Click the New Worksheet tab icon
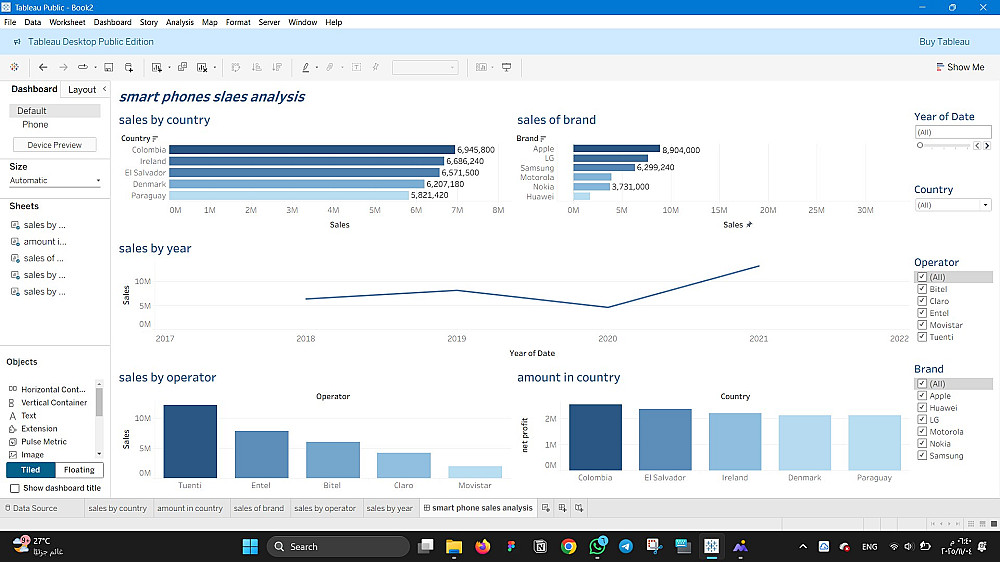 [546, 508]
